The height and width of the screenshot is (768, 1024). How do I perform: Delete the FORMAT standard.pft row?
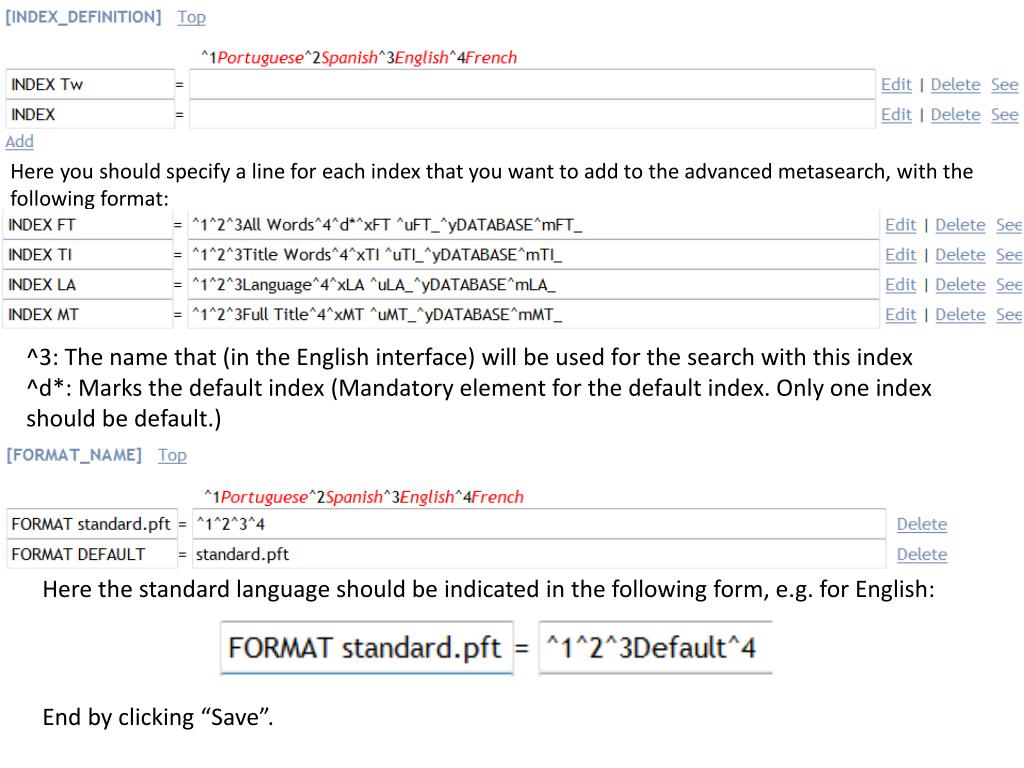(x=921, y=524)
